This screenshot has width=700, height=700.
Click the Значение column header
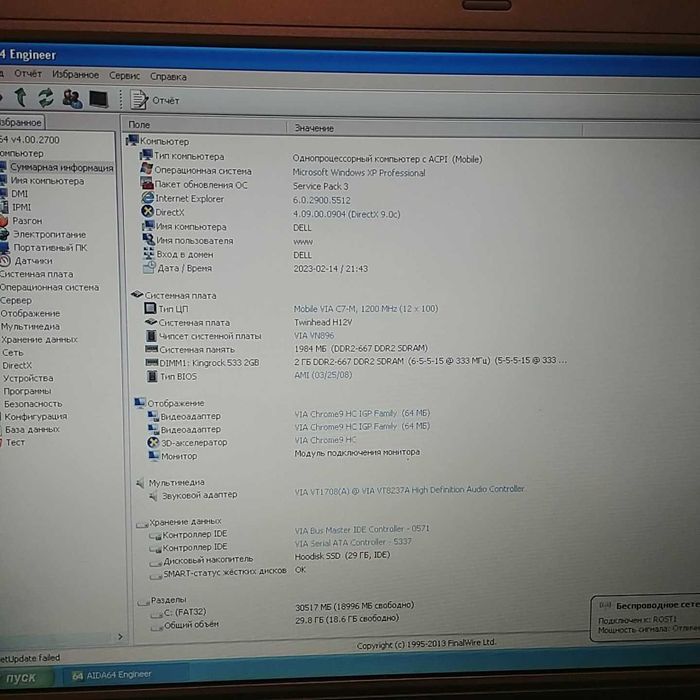[x=435, y=129]
